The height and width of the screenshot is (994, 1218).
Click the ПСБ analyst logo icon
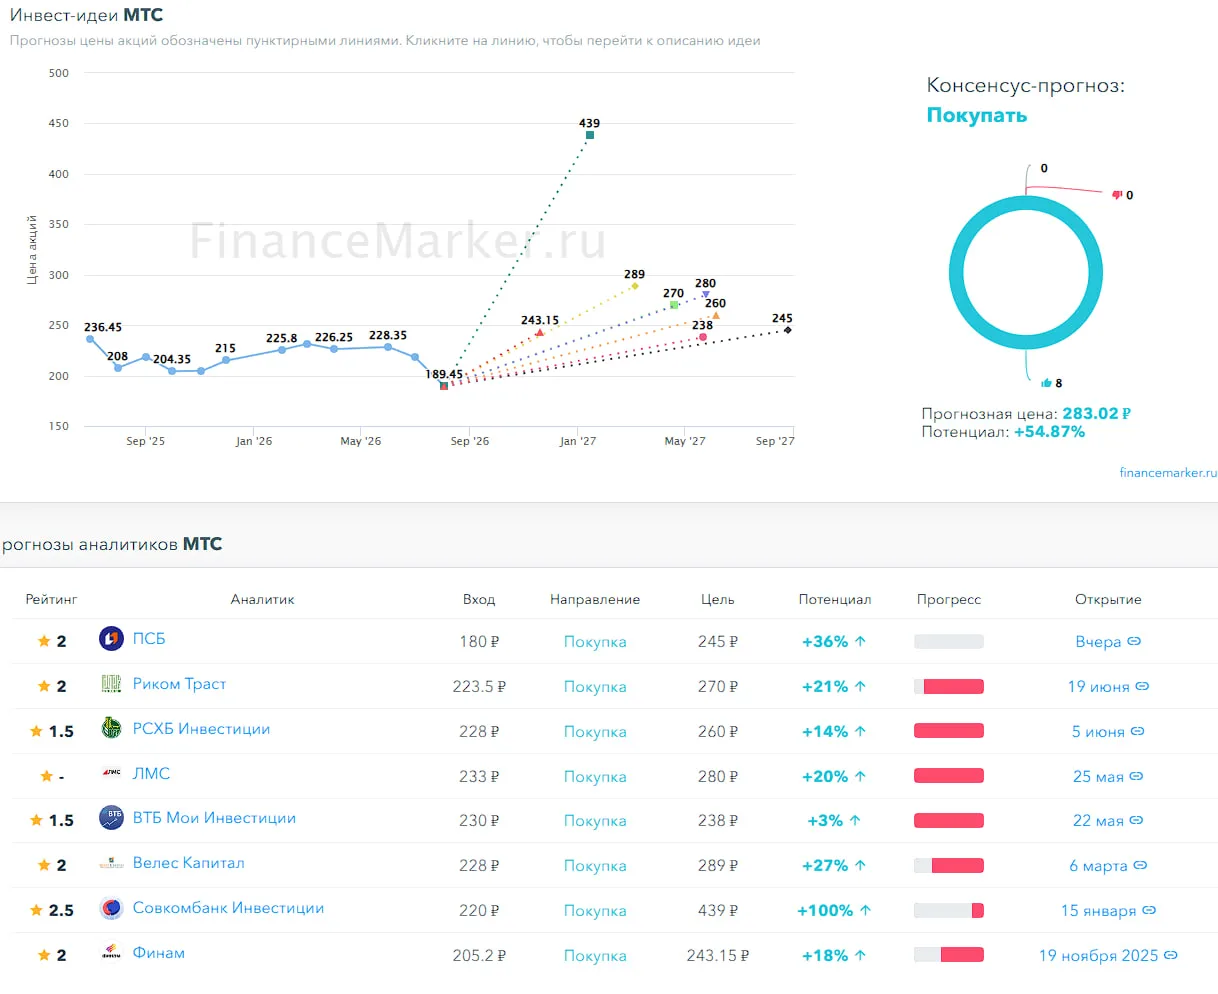[111, 638]
